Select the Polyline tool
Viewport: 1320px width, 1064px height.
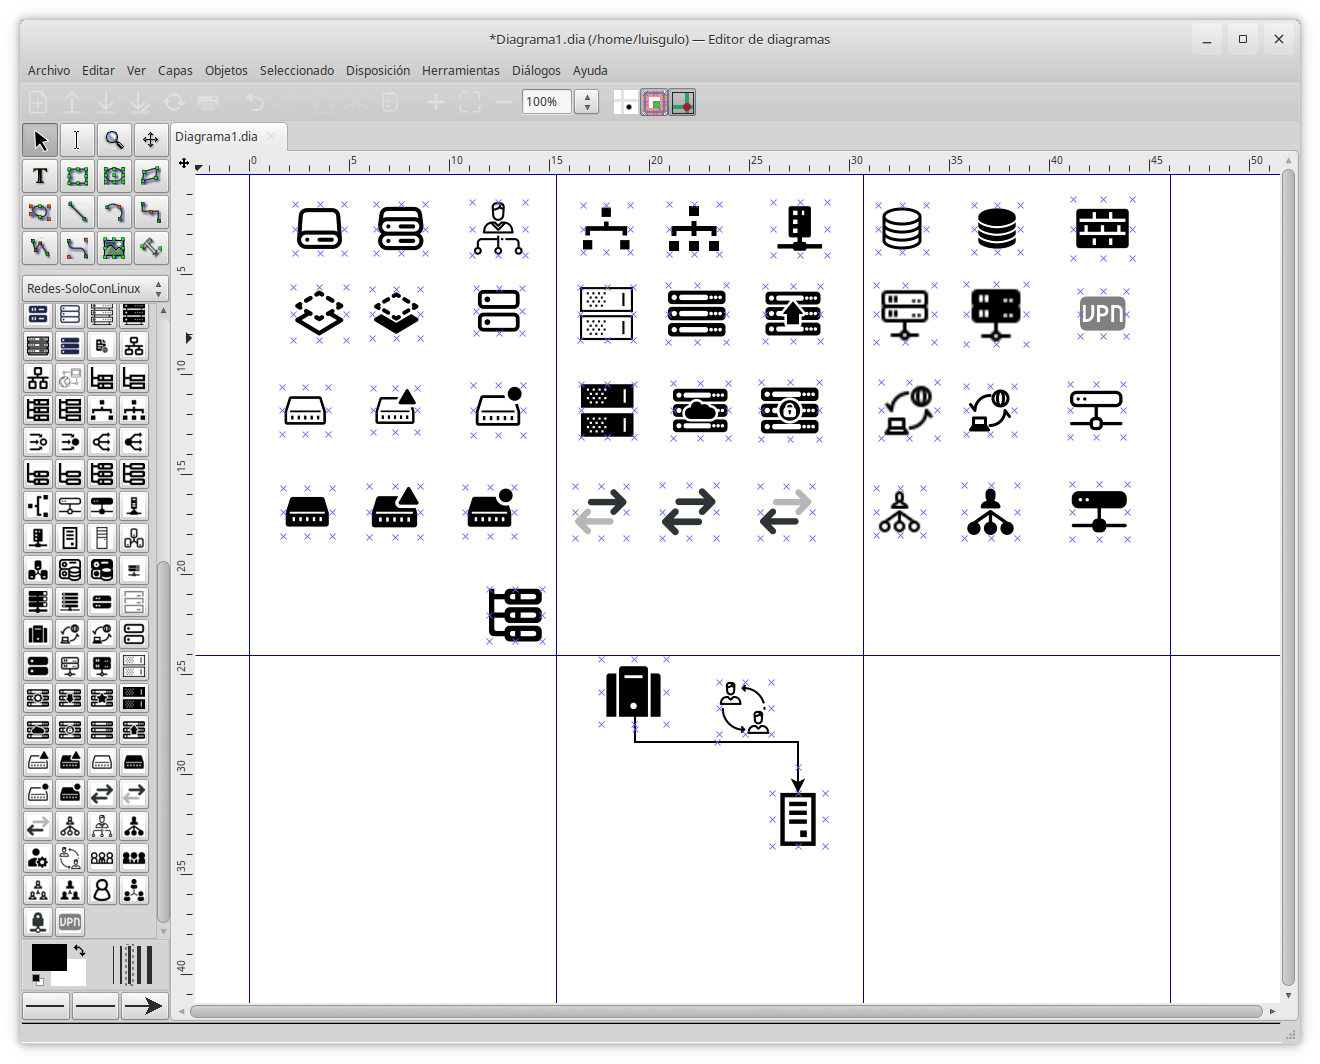40,247
